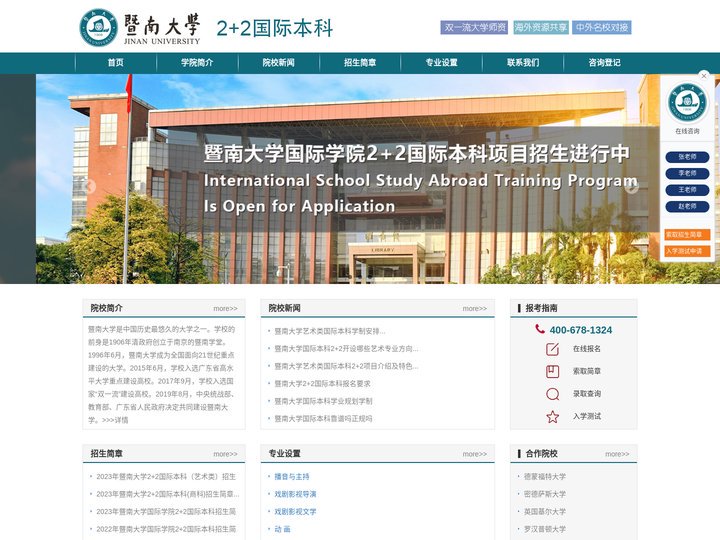The image size is (720, 540).
Task: Click the 海外资源共享 header tag
Action: pos(540,28)
